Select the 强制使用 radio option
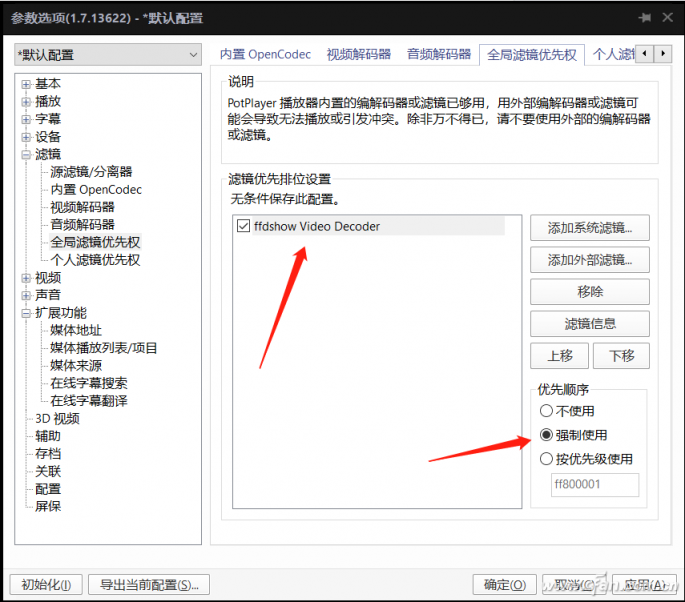This screenshot has width=685, height=602. click(546, 435)
